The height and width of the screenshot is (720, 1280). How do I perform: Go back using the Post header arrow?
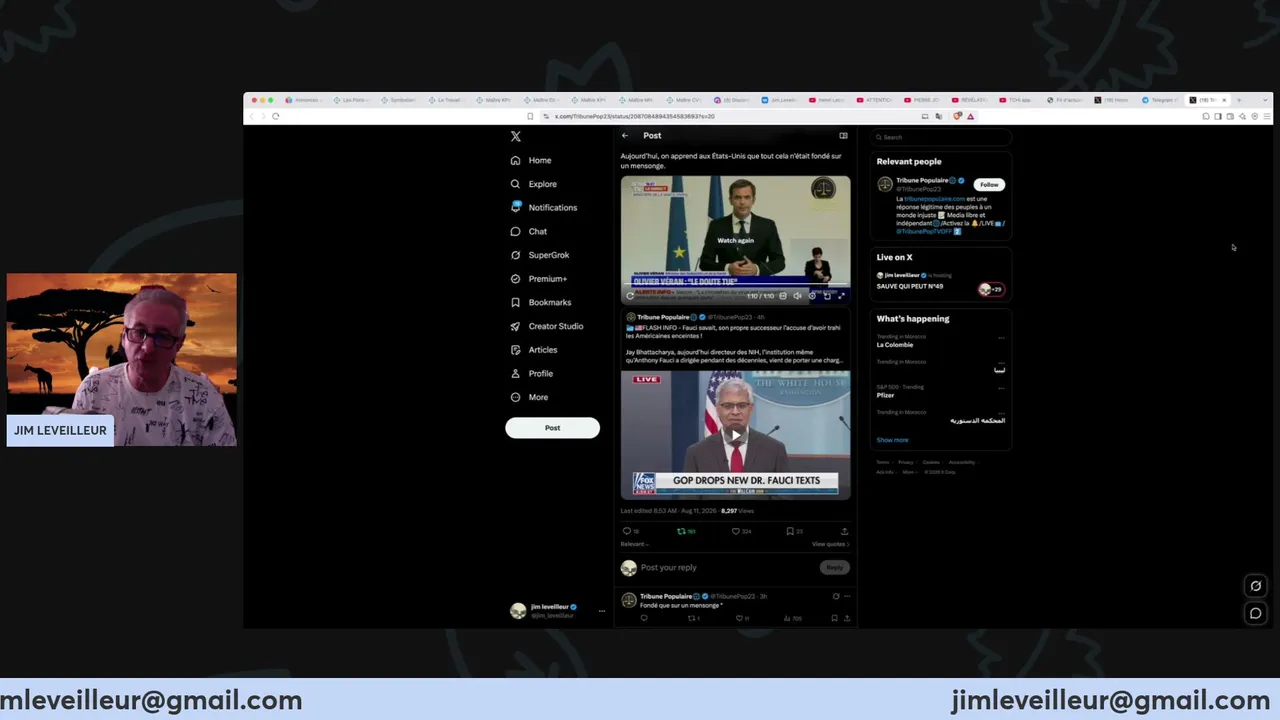tap(625, 136)
